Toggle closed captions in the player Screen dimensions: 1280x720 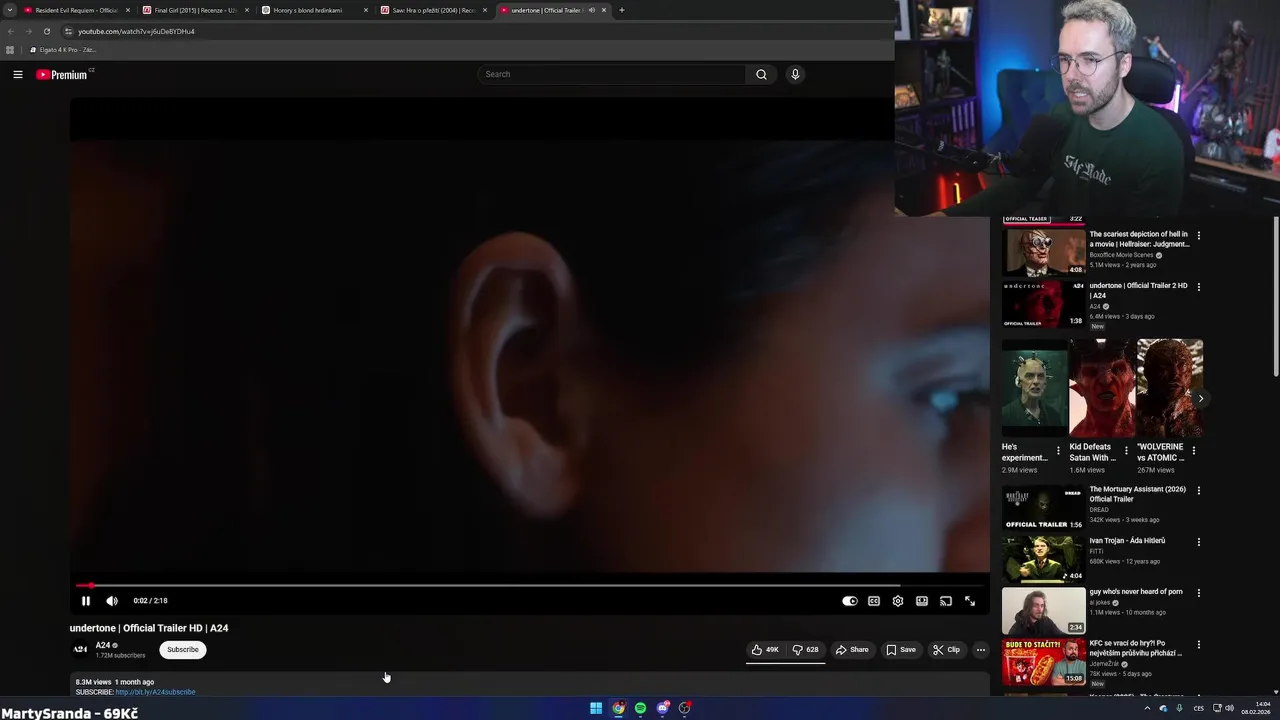pyautogui.click(x=874, y=601)
